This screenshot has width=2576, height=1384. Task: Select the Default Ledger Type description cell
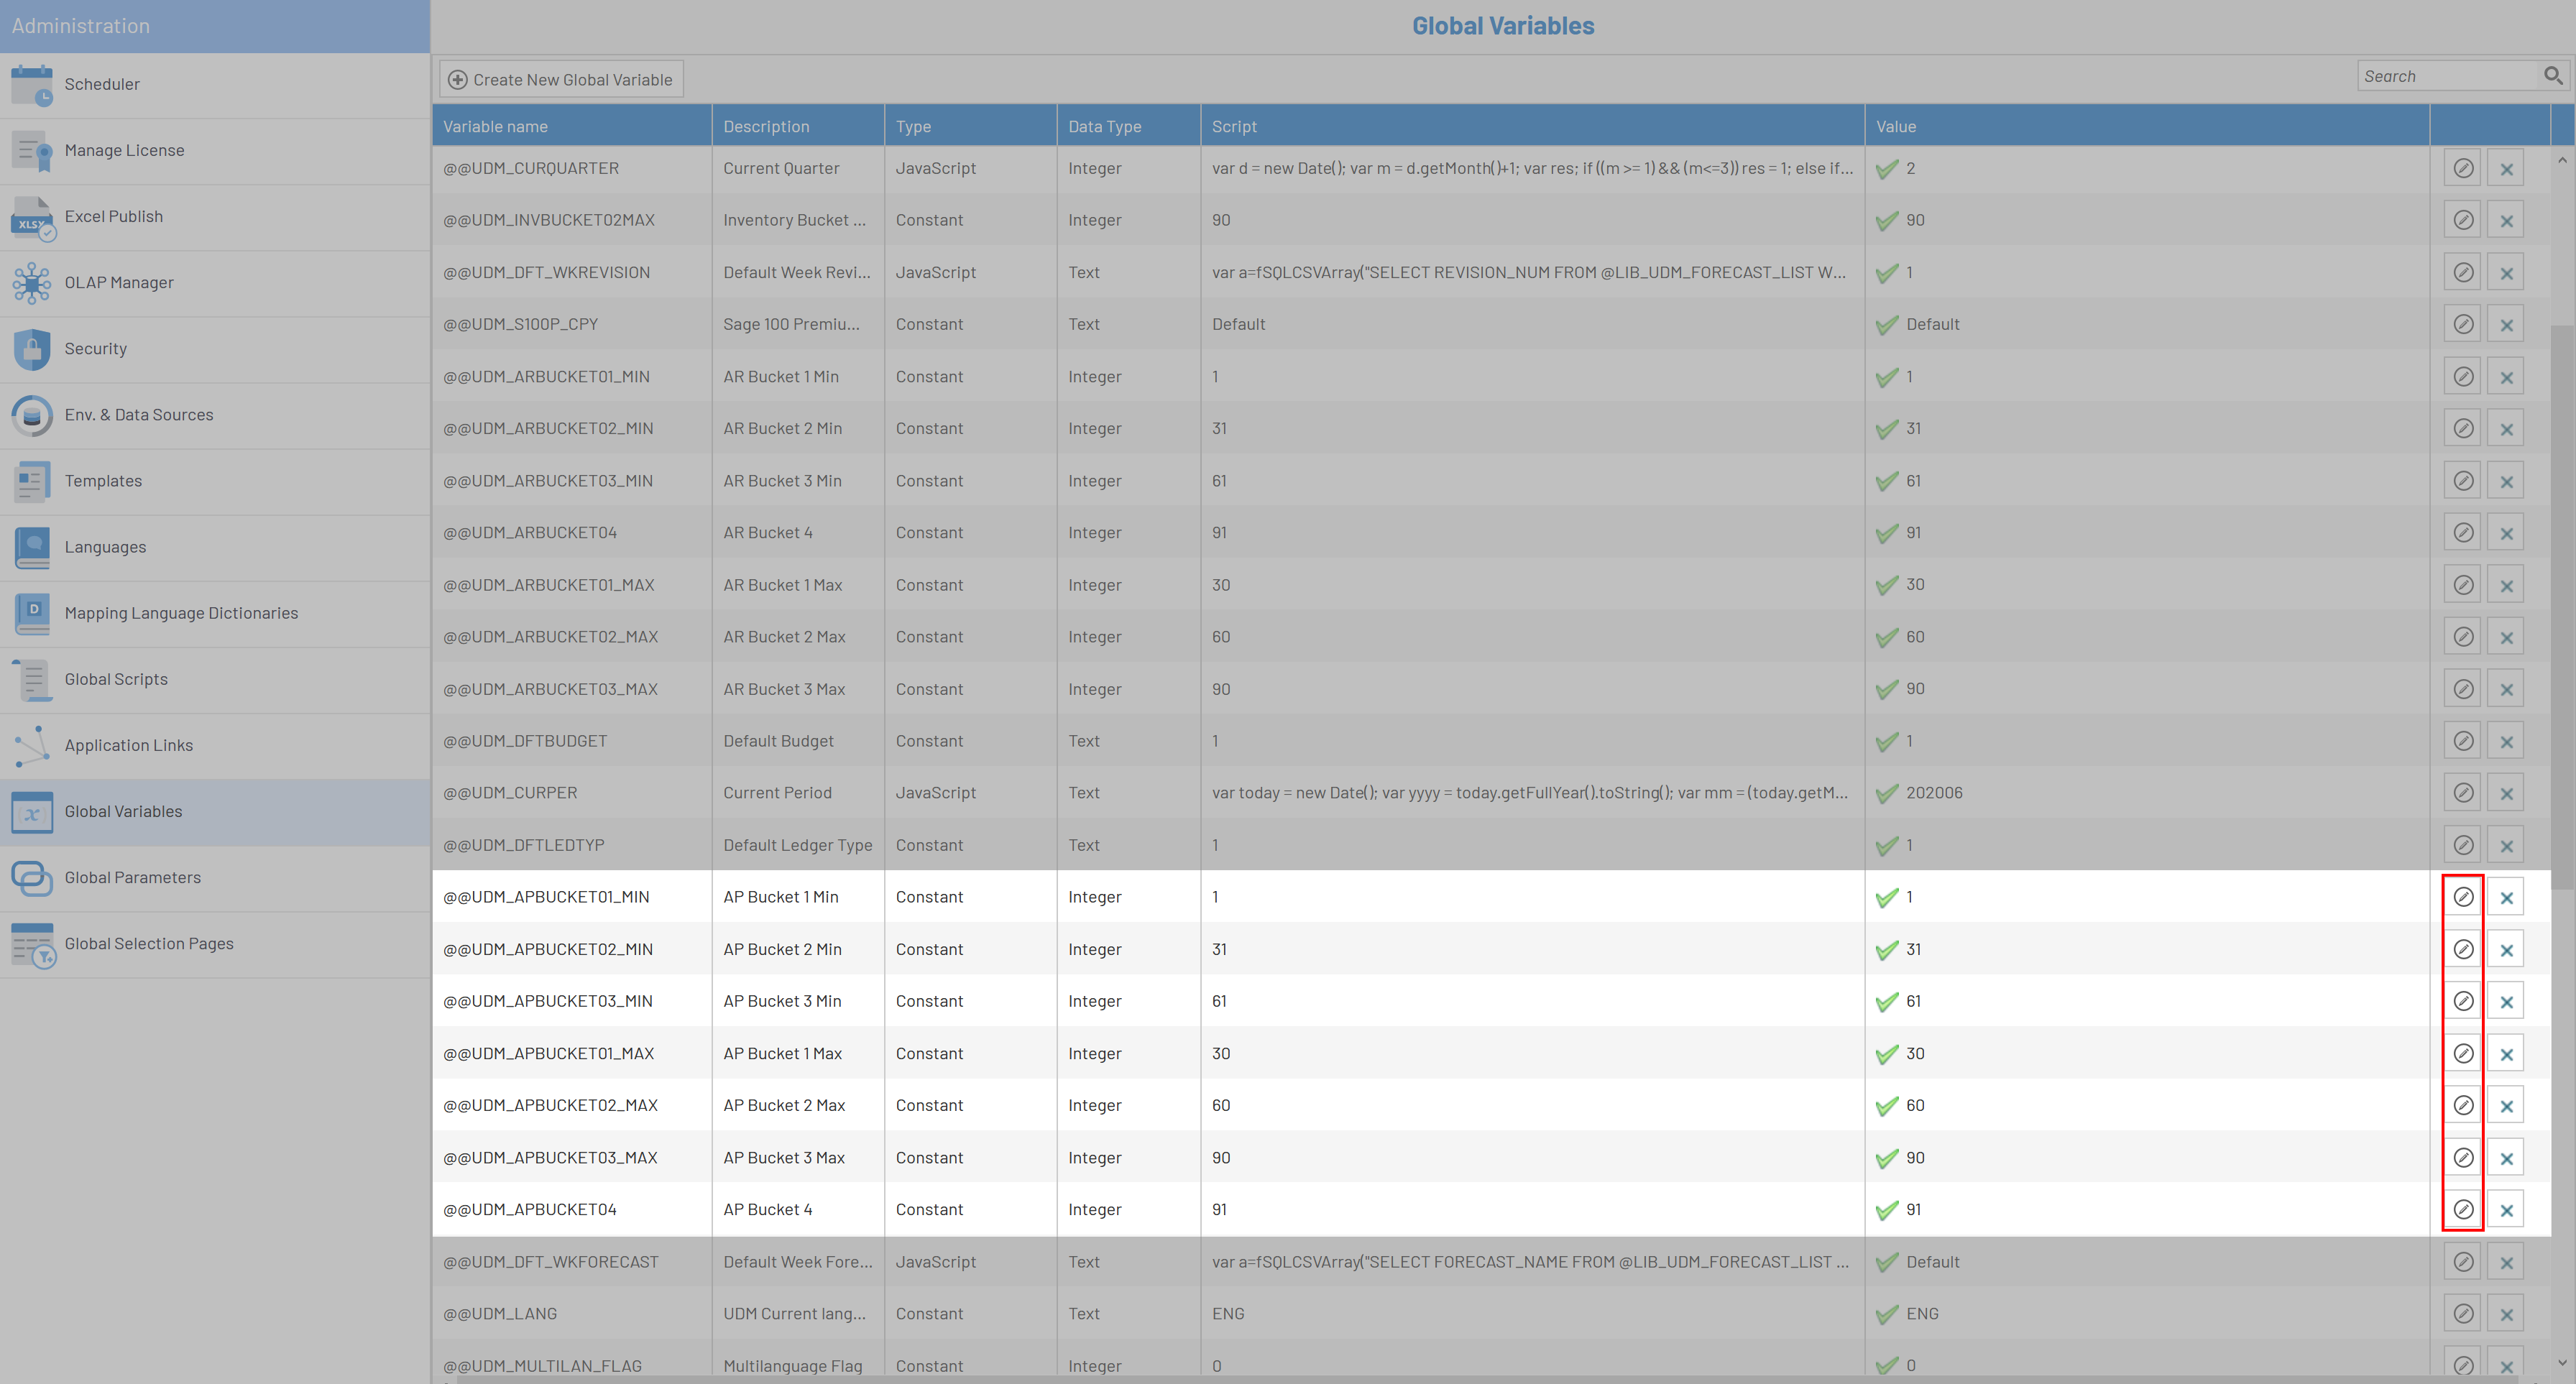click(798, 845)
